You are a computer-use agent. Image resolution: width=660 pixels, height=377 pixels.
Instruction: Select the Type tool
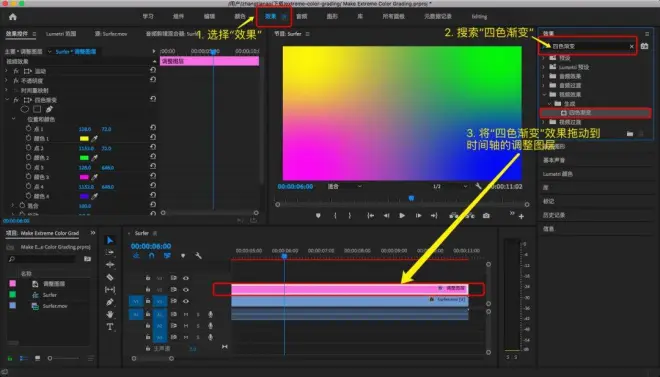pyautogui.click(x=110, y=327)
